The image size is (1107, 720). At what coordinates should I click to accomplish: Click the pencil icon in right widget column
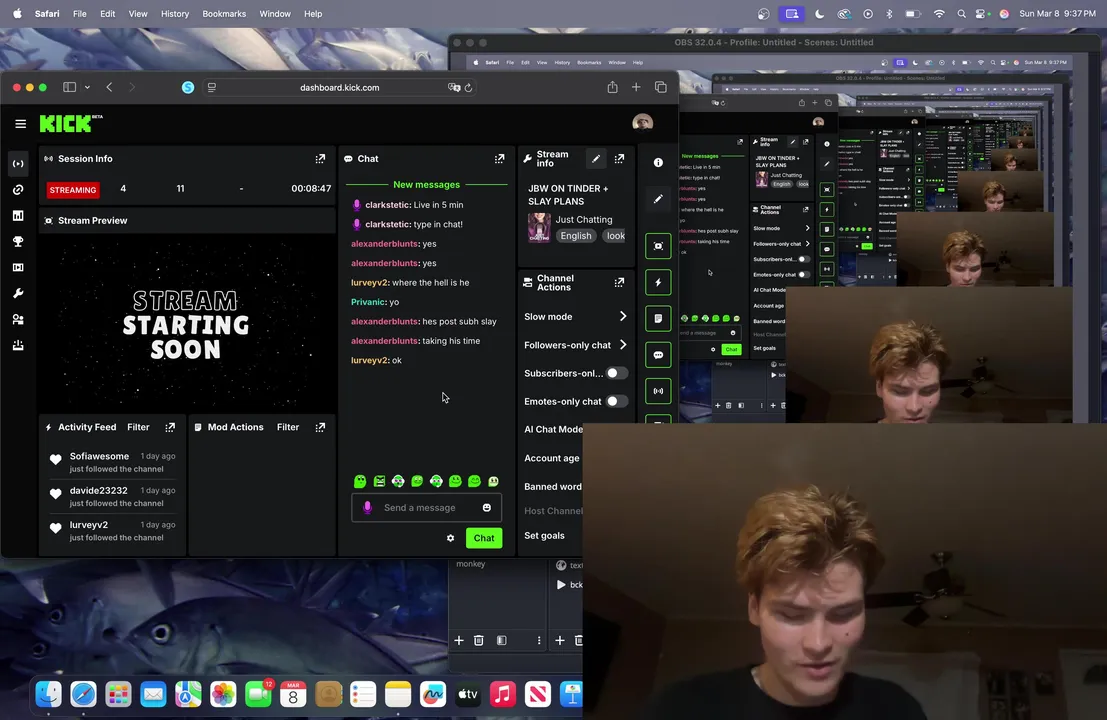[658, 199]
